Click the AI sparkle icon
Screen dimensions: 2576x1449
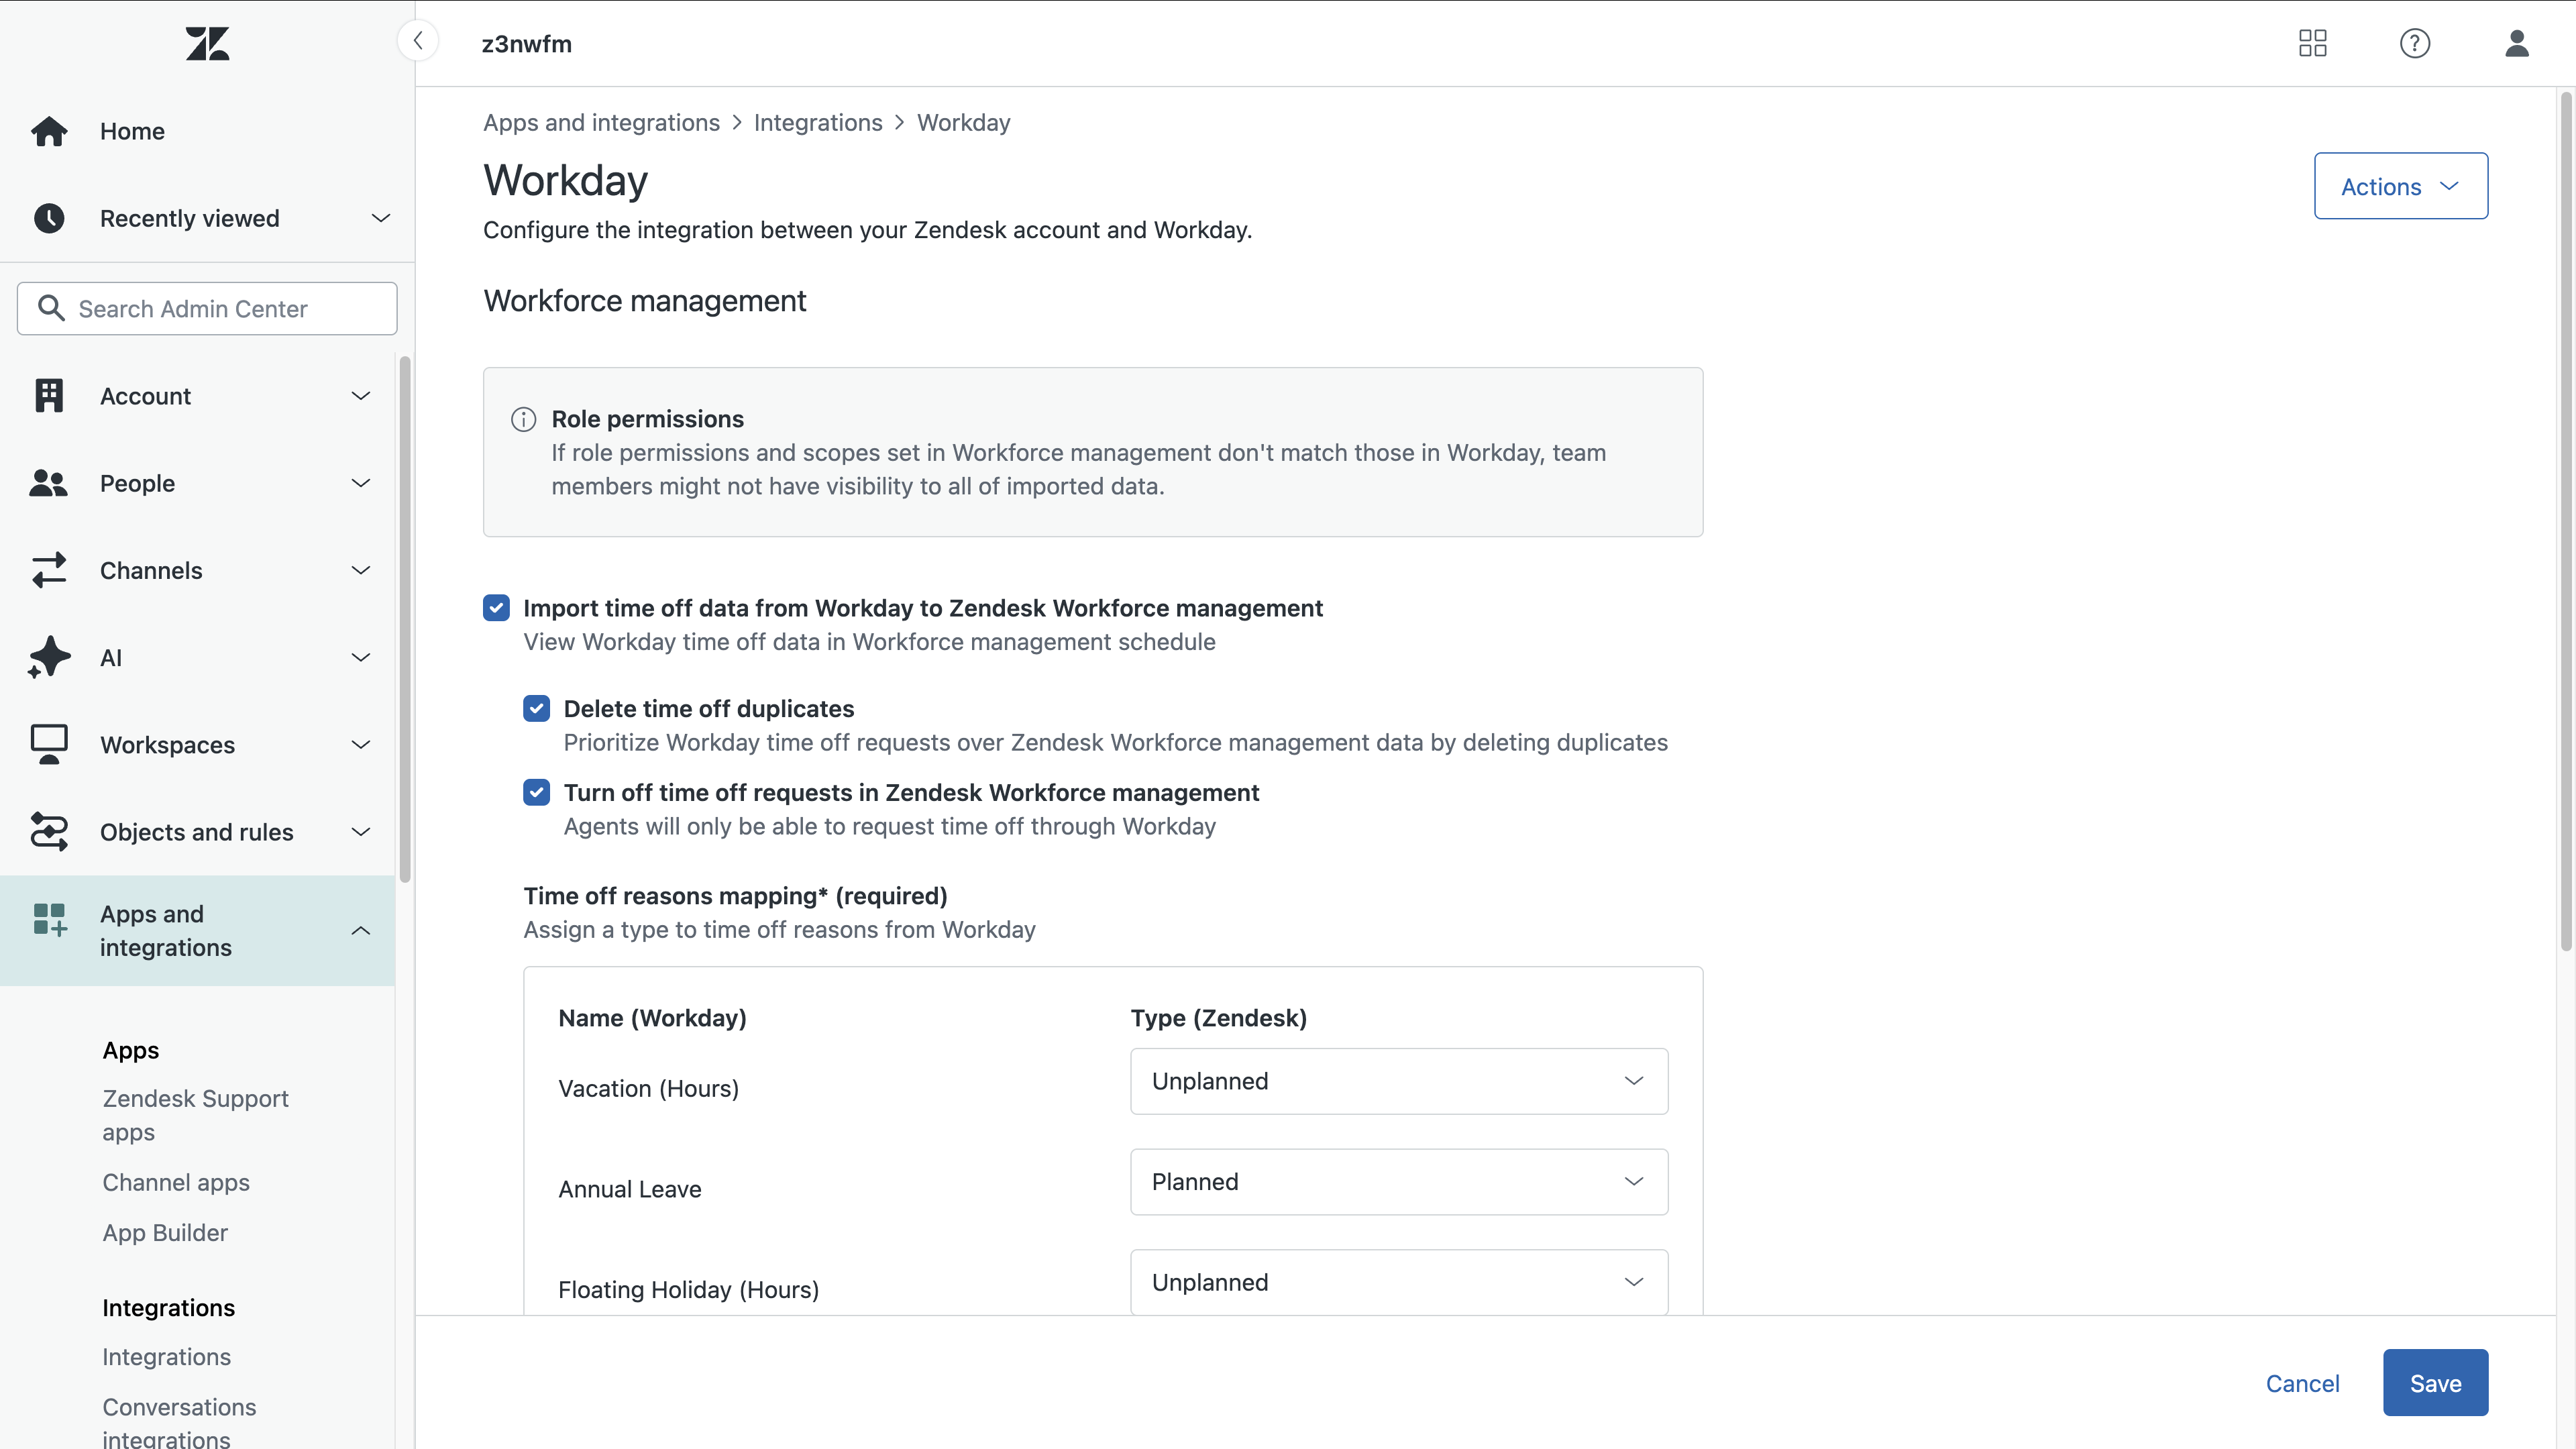click(x=49, y=657)
